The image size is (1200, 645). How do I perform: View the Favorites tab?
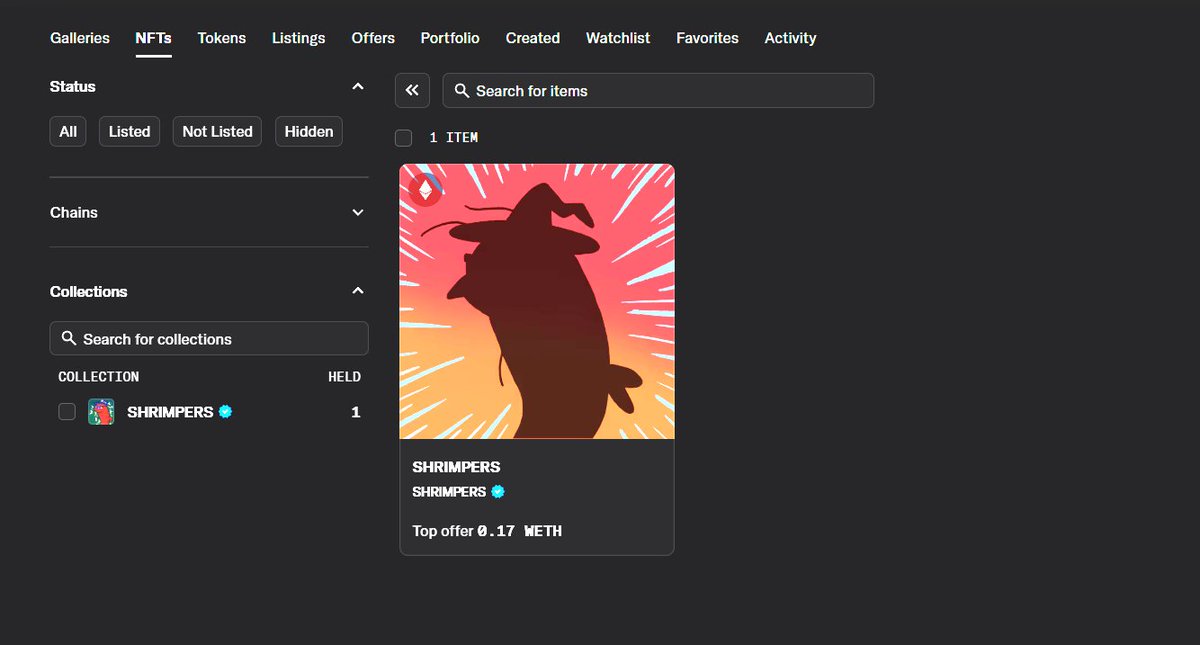(708, 38)
